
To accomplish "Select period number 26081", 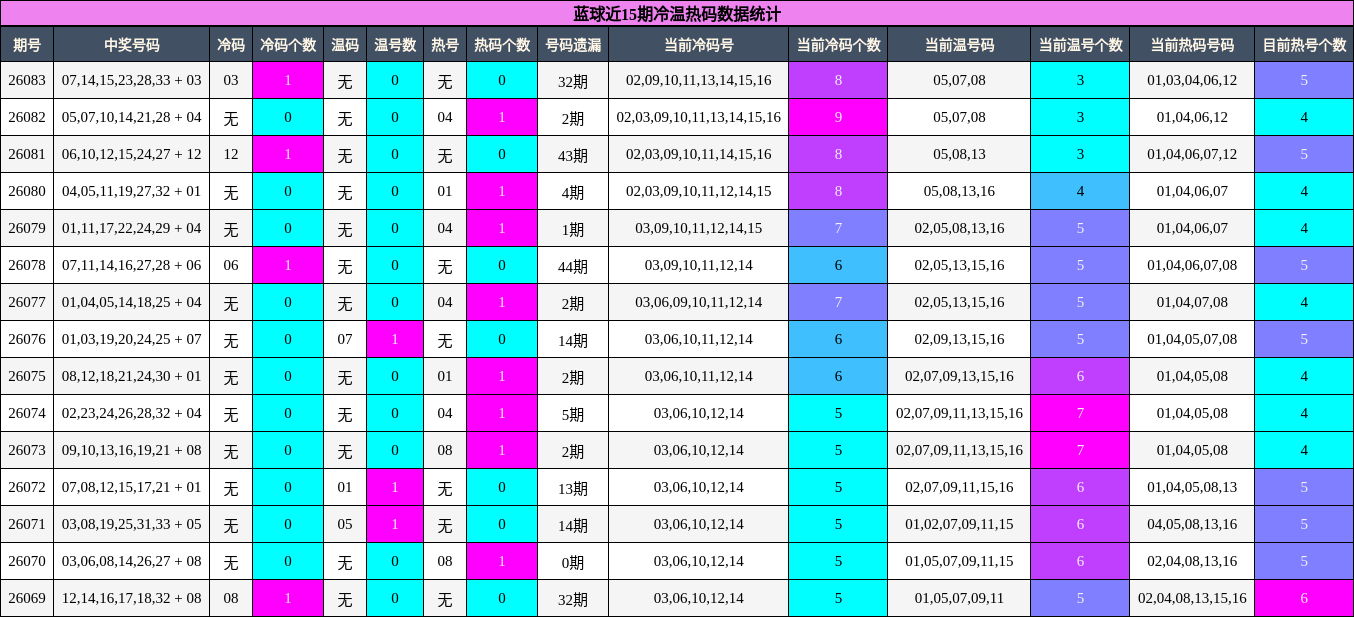I will click(27, 154).
